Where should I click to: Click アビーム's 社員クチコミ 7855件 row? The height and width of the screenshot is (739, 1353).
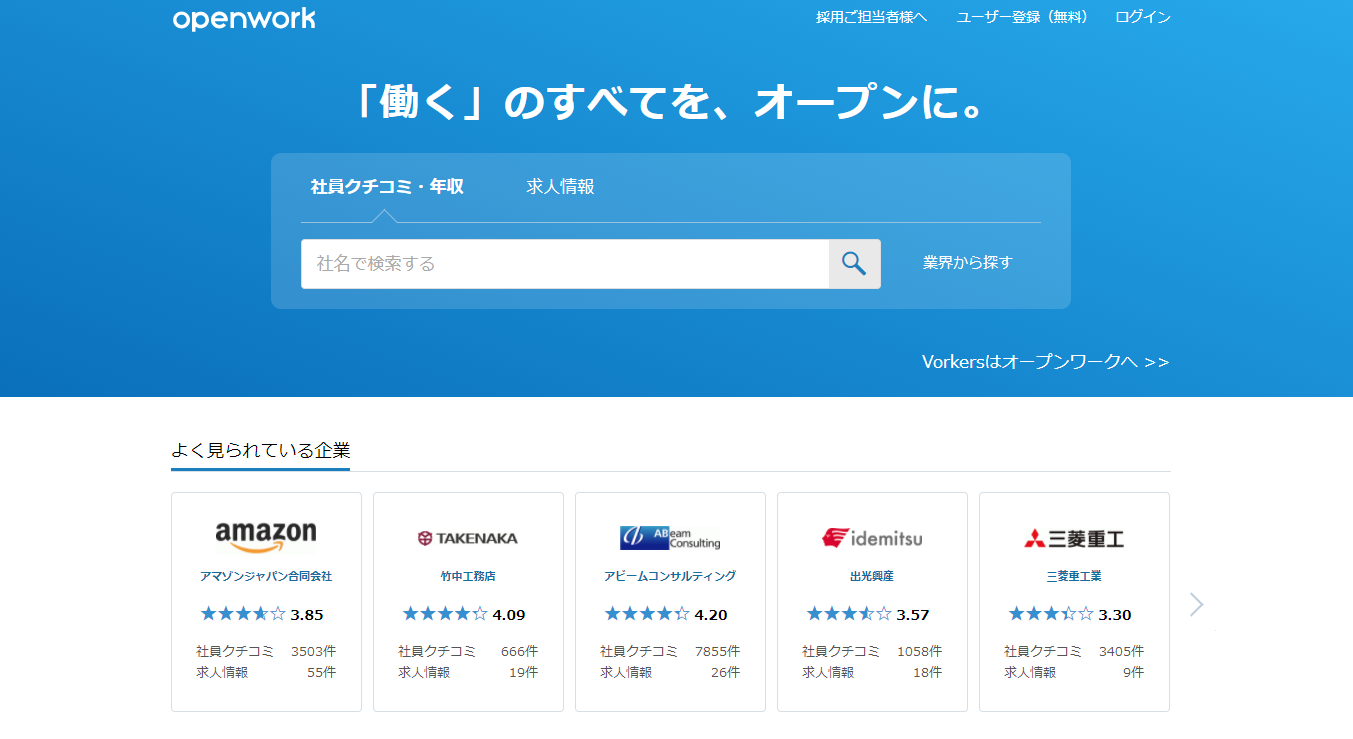670,651
